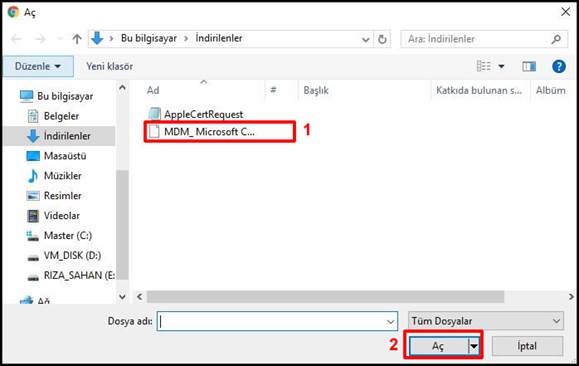The image size is (579, 366).
Task: Select the AppleCertRequest file
Action: (203, 114)
